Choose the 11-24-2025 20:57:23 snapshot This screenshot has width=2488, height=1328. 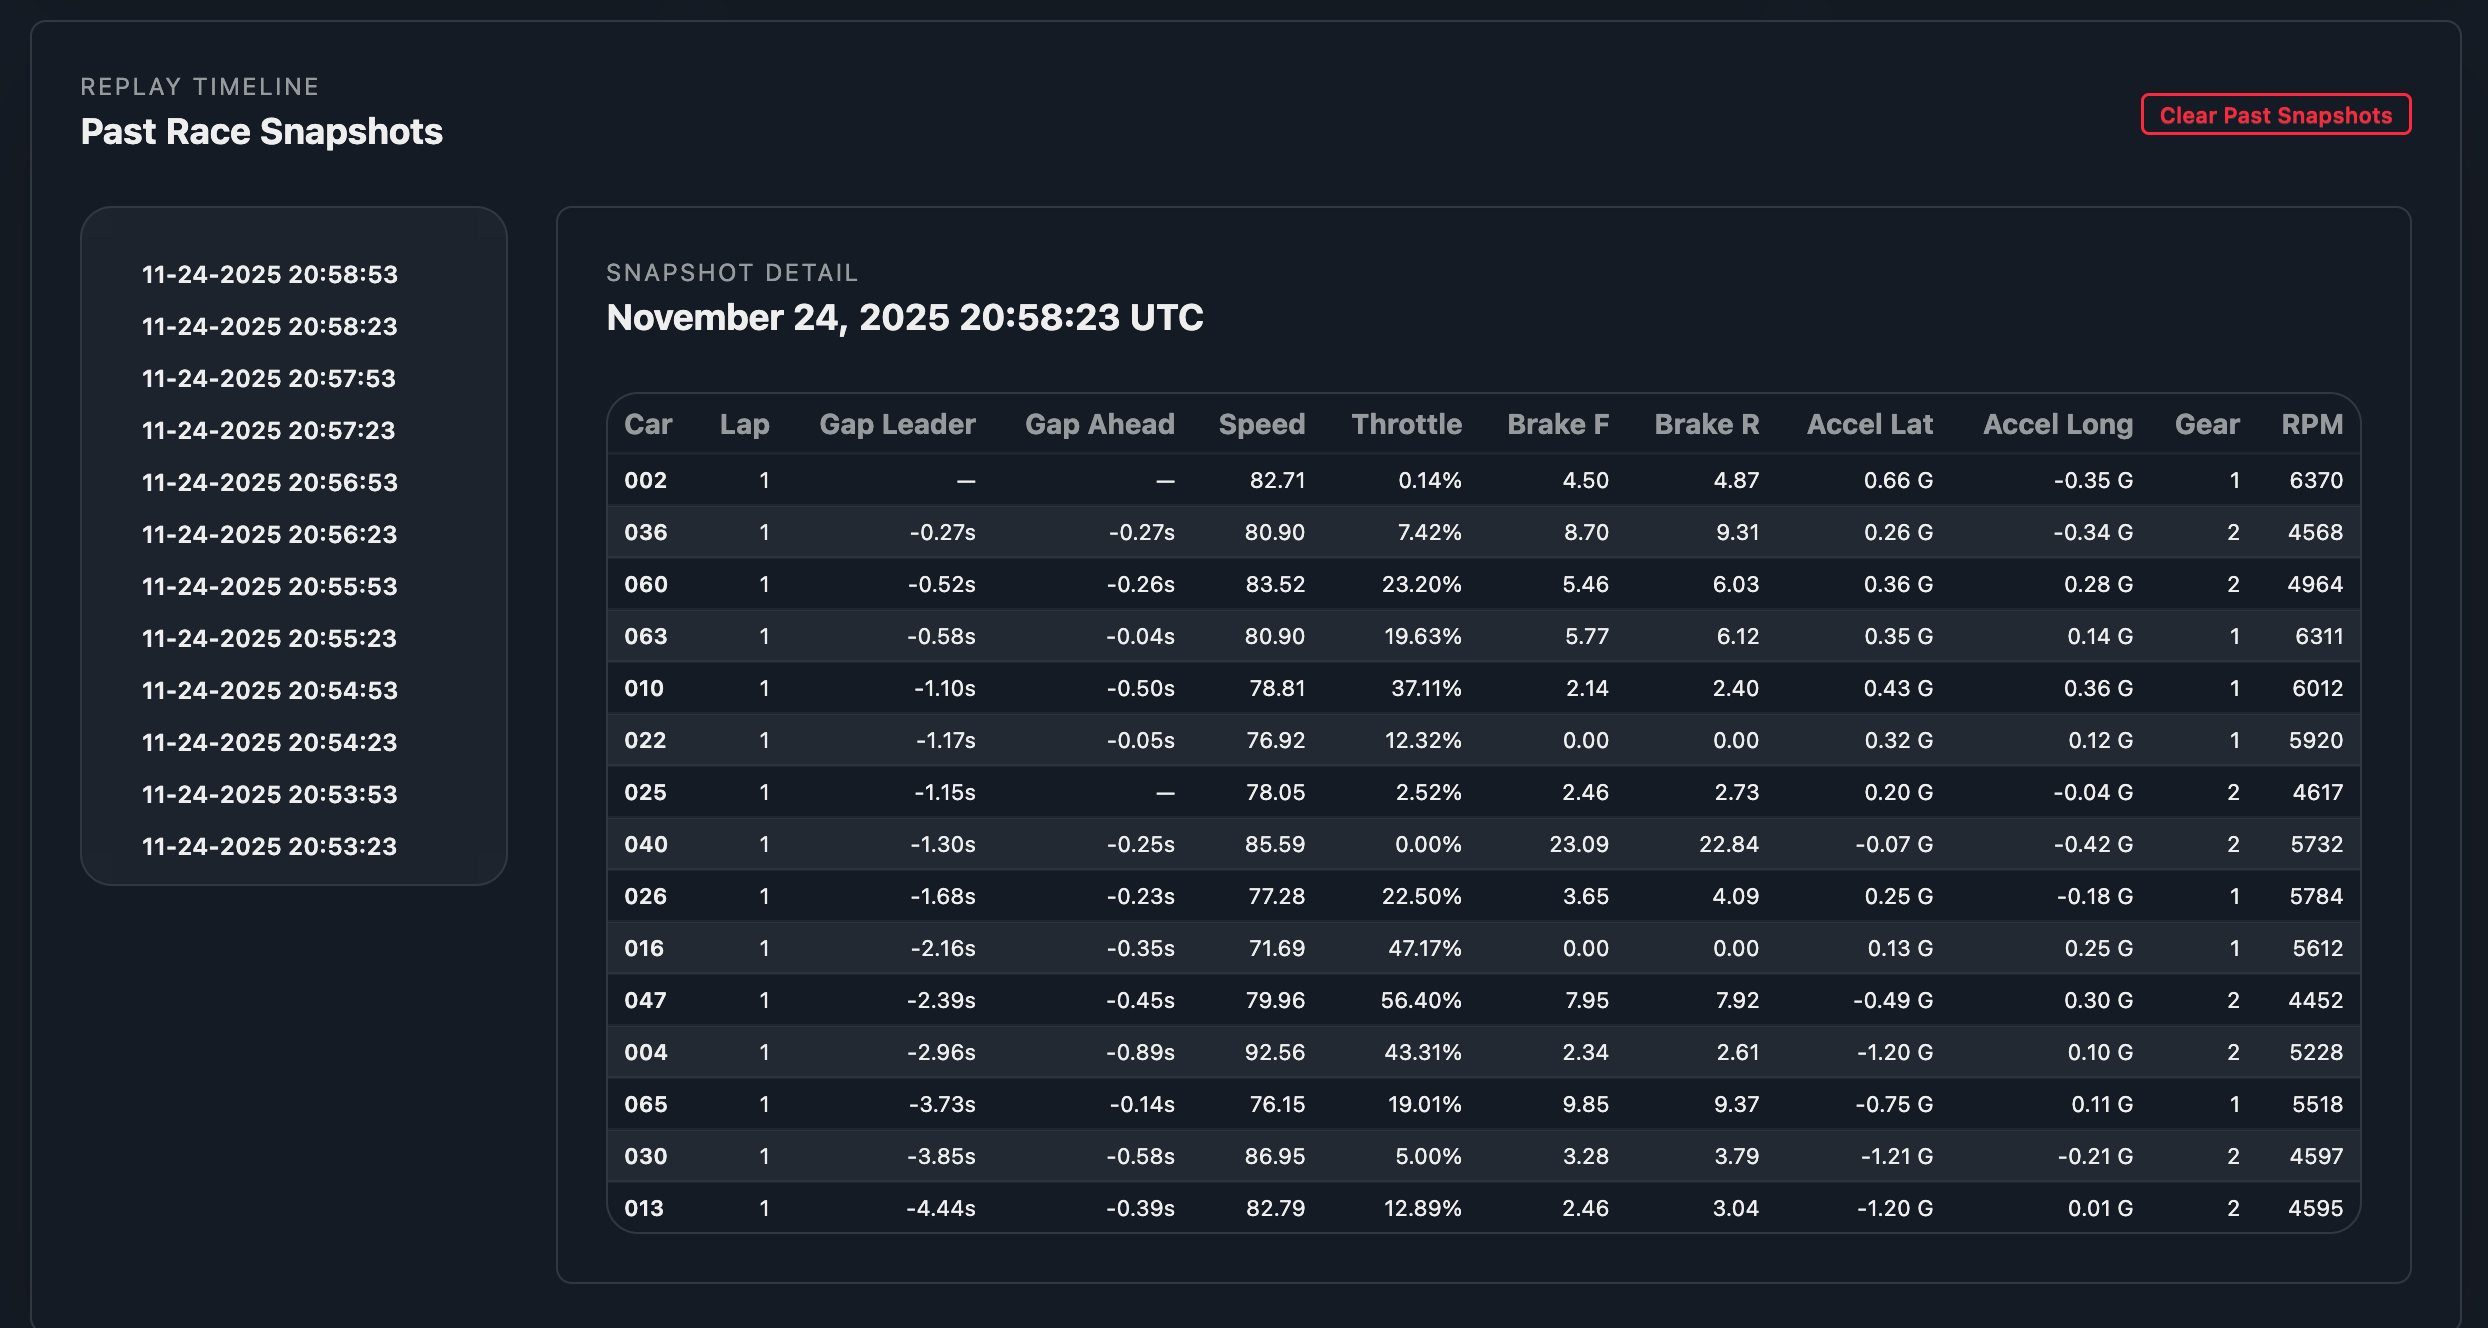[x=269, y=430]
